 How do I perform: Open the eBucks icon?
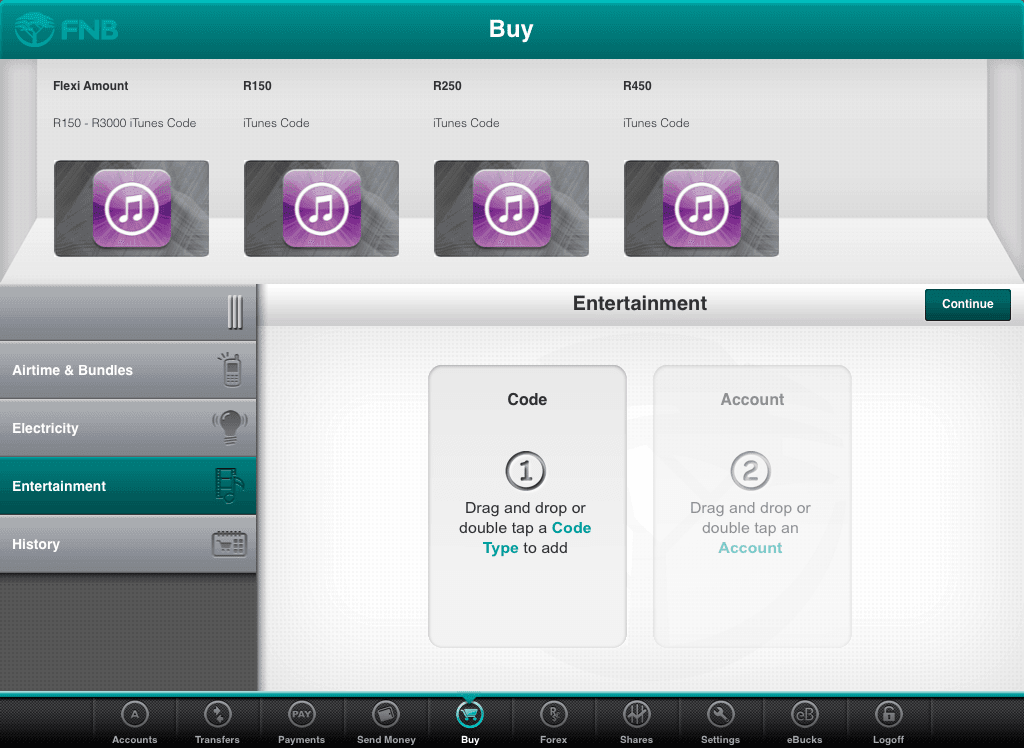(804, 716)
